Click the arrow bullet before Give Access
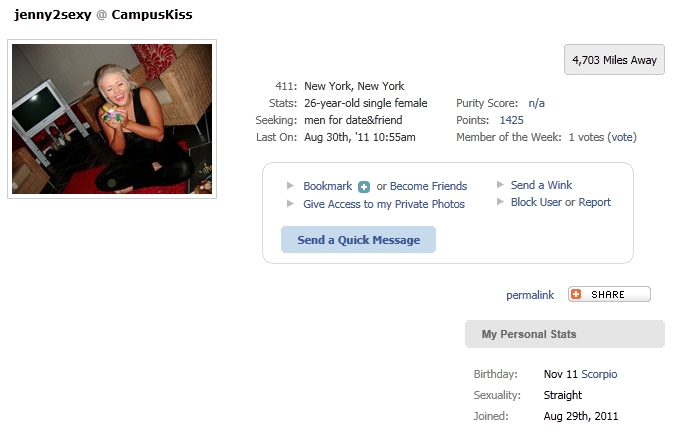The image size is (673, 432). click(291, 204)
